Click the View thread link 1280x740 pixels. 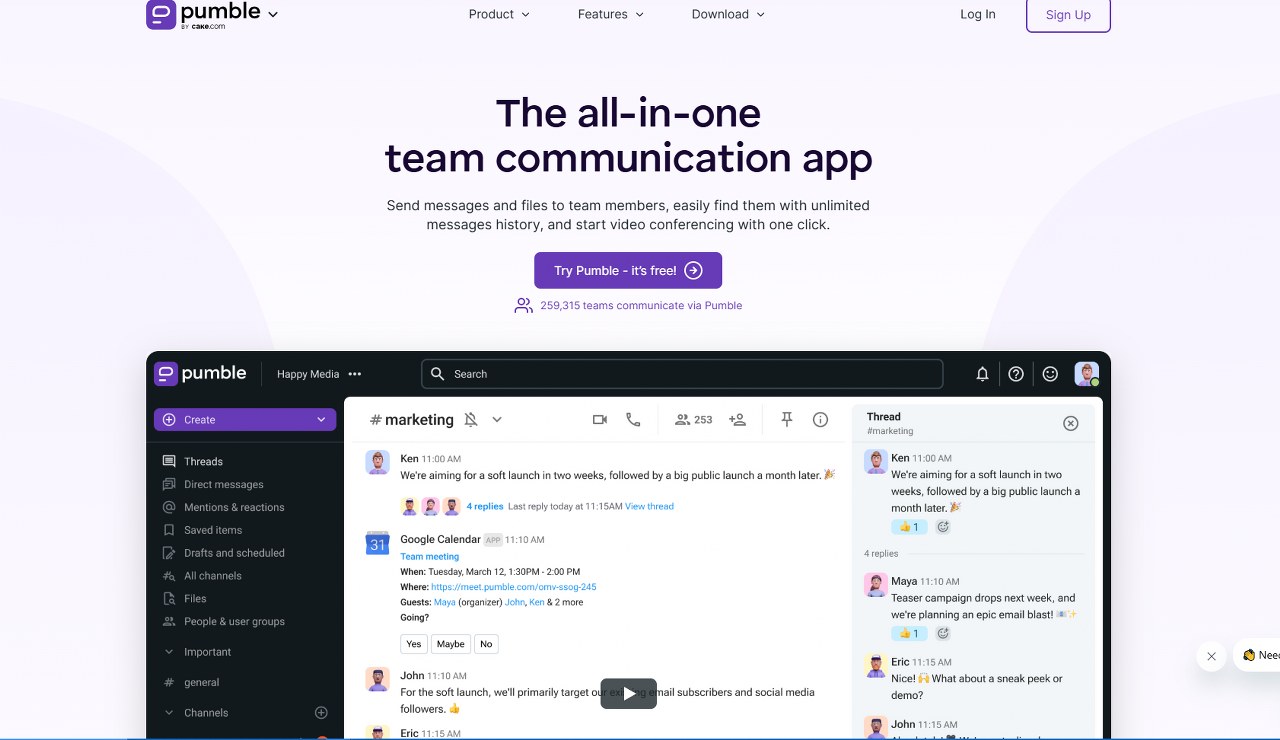649,506
